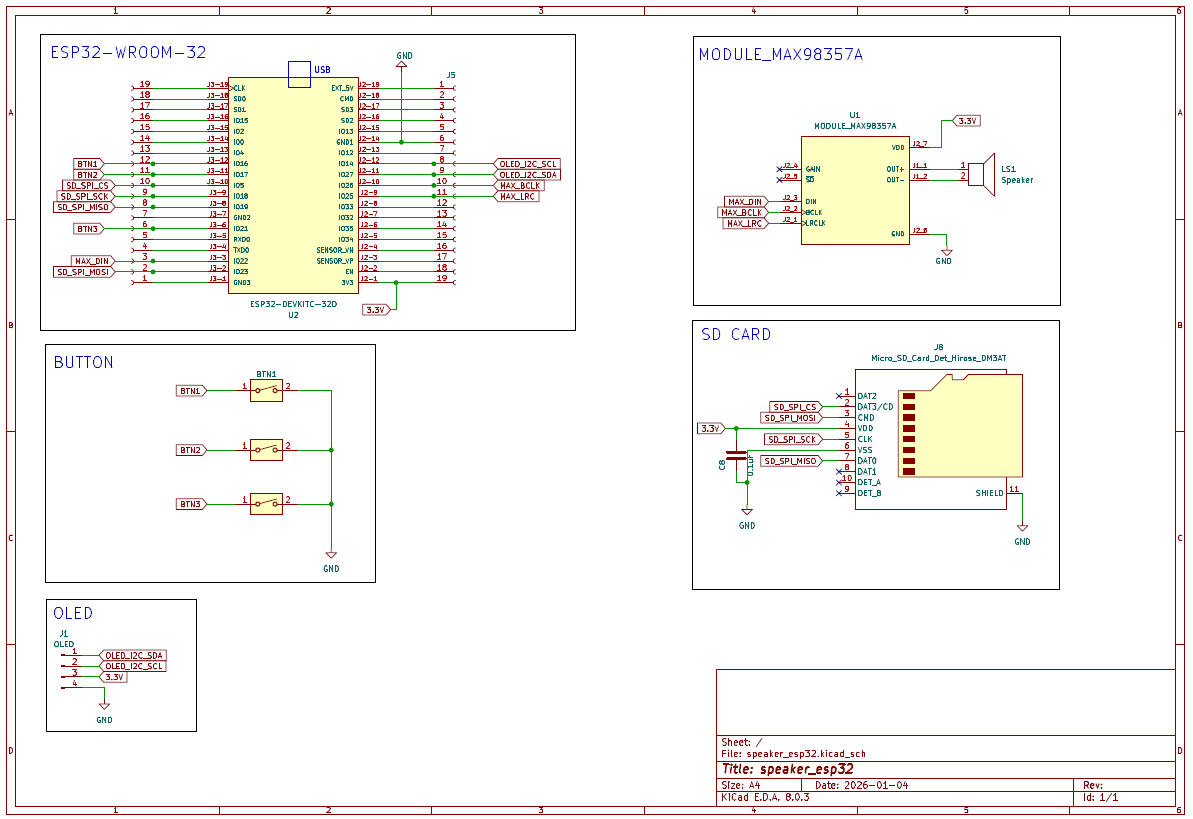Viewport: 1193px width, 819px height.
Task: Select the 3.3V label below the ESP32 module
Action: [x=377, y=310]
